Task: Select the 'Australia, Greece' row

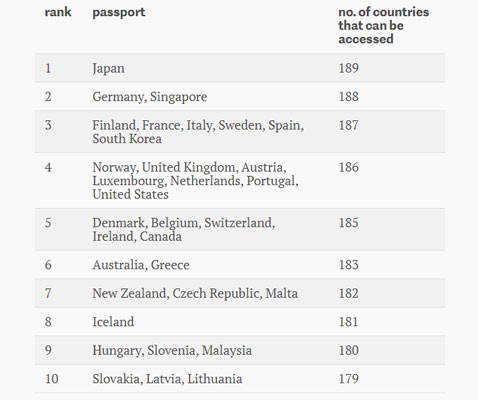Action: coord(240,265)
